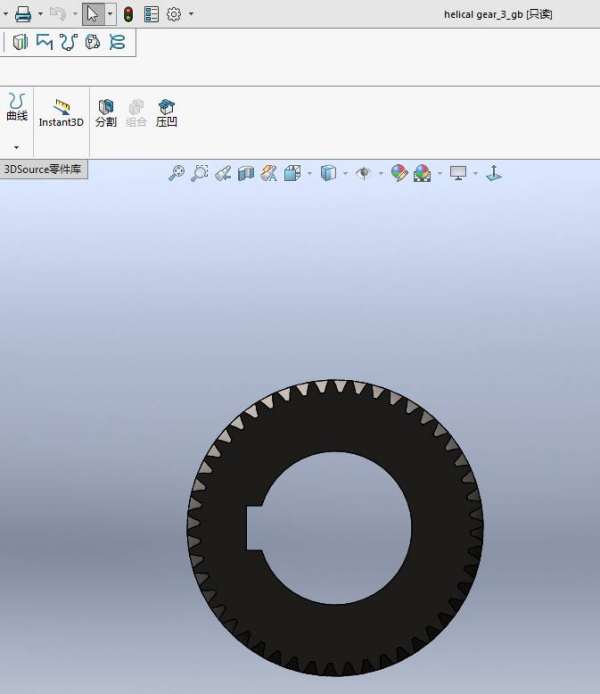Expand the Options gear dropdown arrow
This screenshot has width=600, height=694.
coord(191,14)
